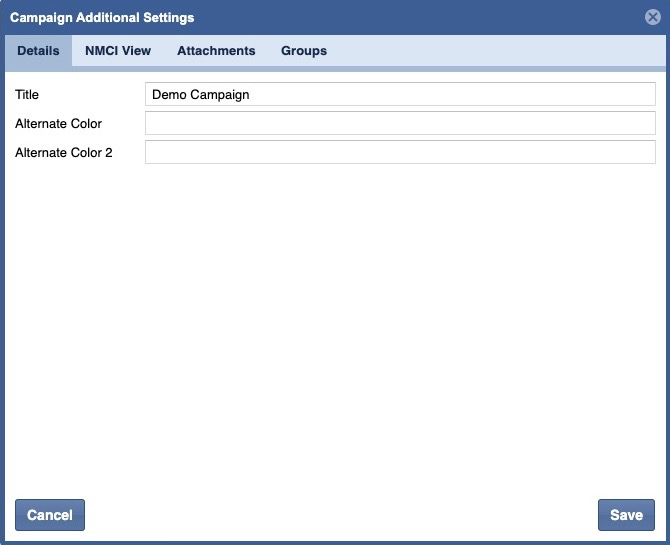This screenshot has width=670, height=545.
Task: Click inside the Alternate Color 2 field
Action: tap(400, 152)
